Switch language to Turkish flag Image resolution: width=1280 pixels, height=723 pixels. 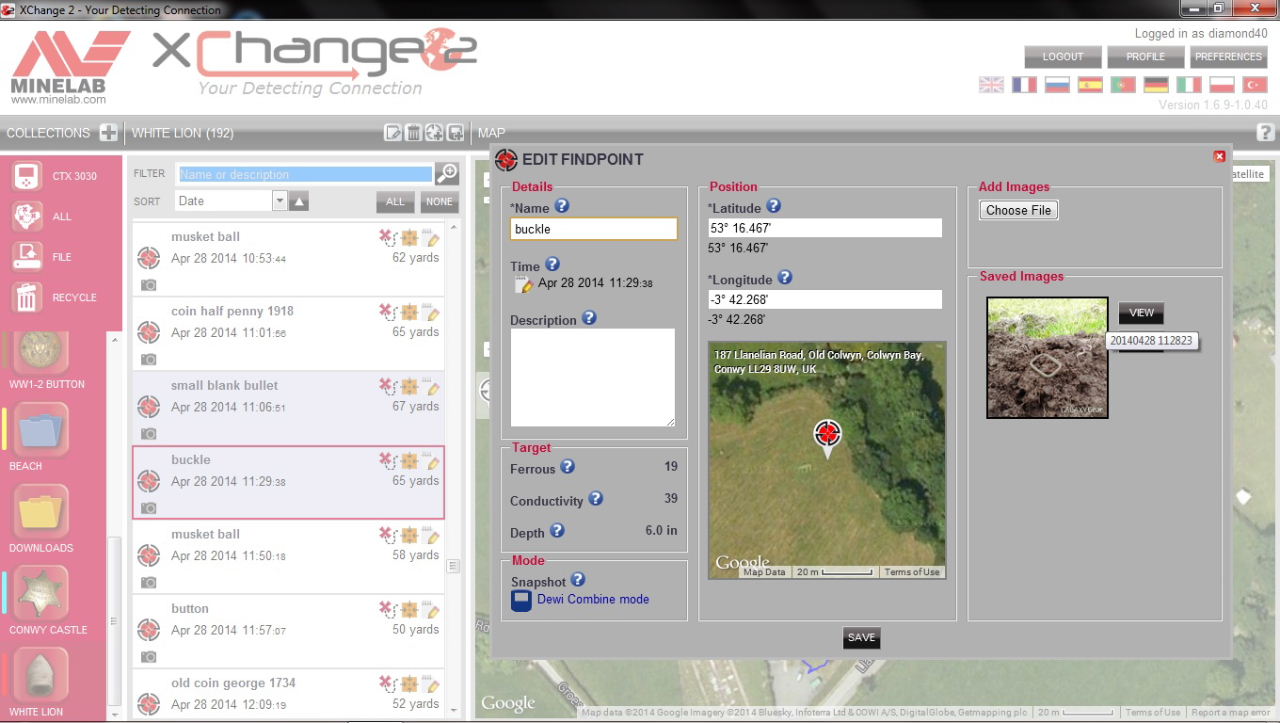click(1254, 85)
